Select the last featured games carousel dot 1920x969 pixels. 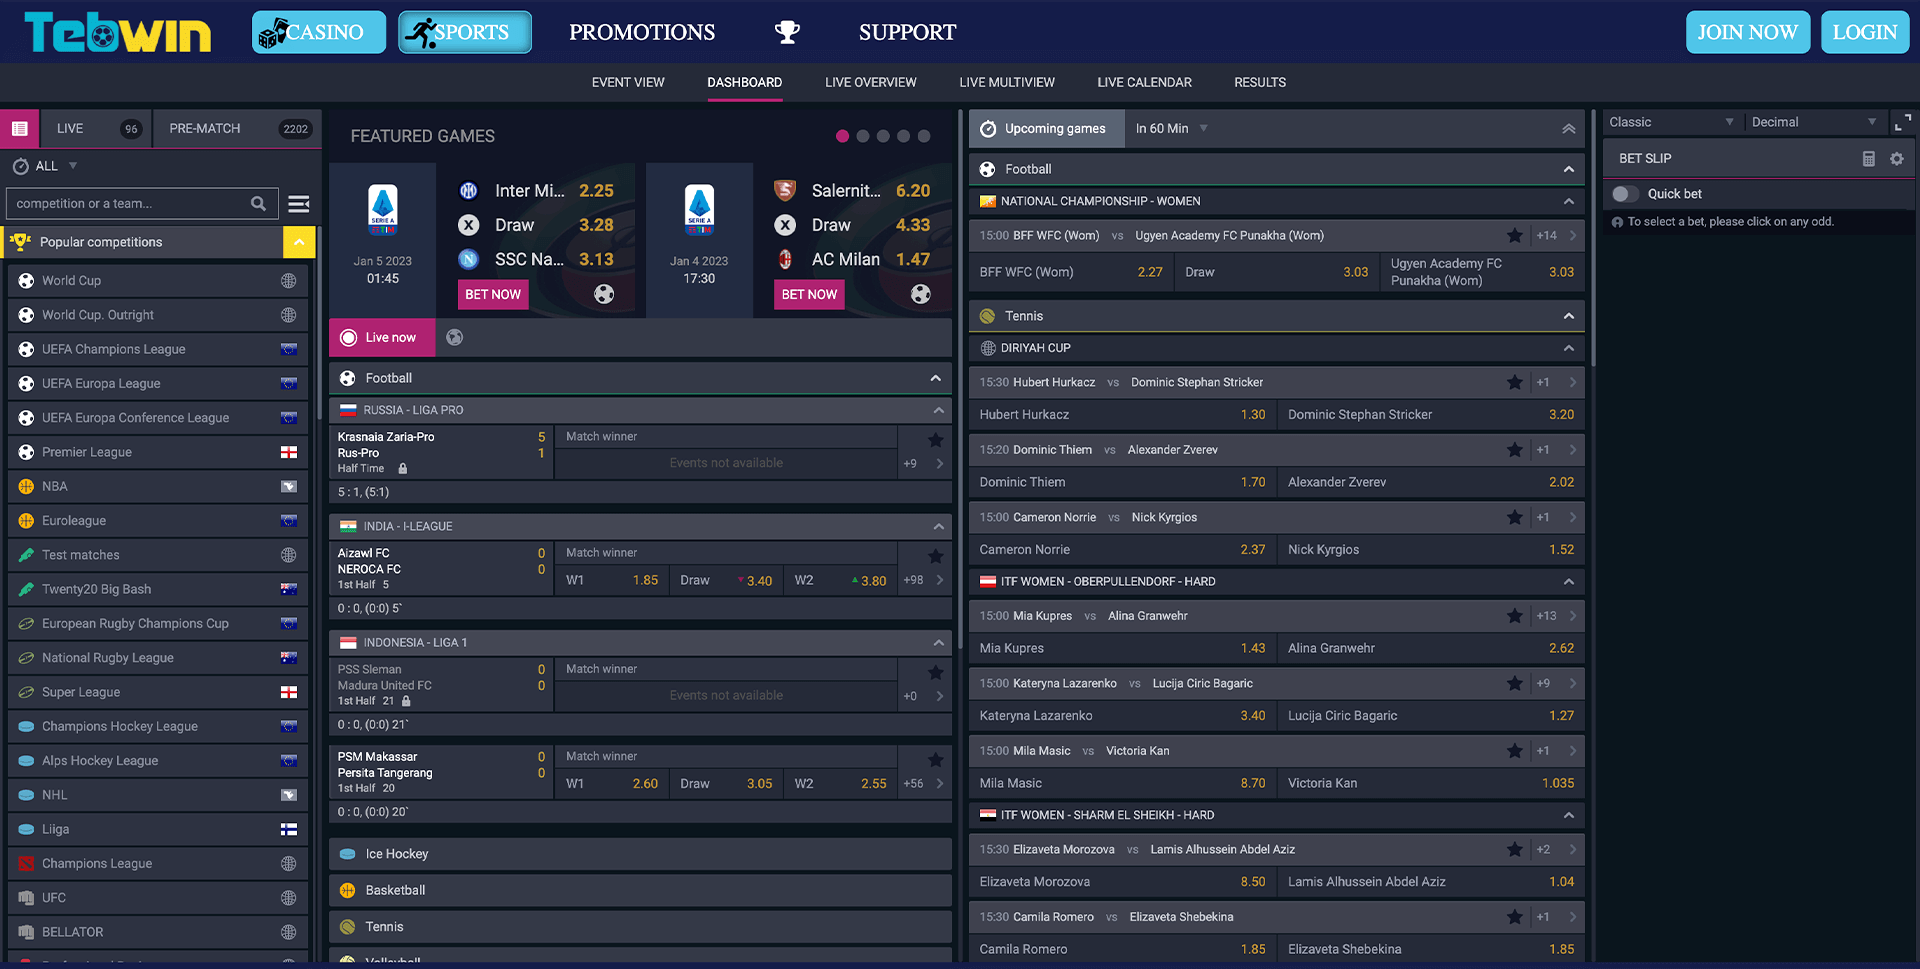924,136
